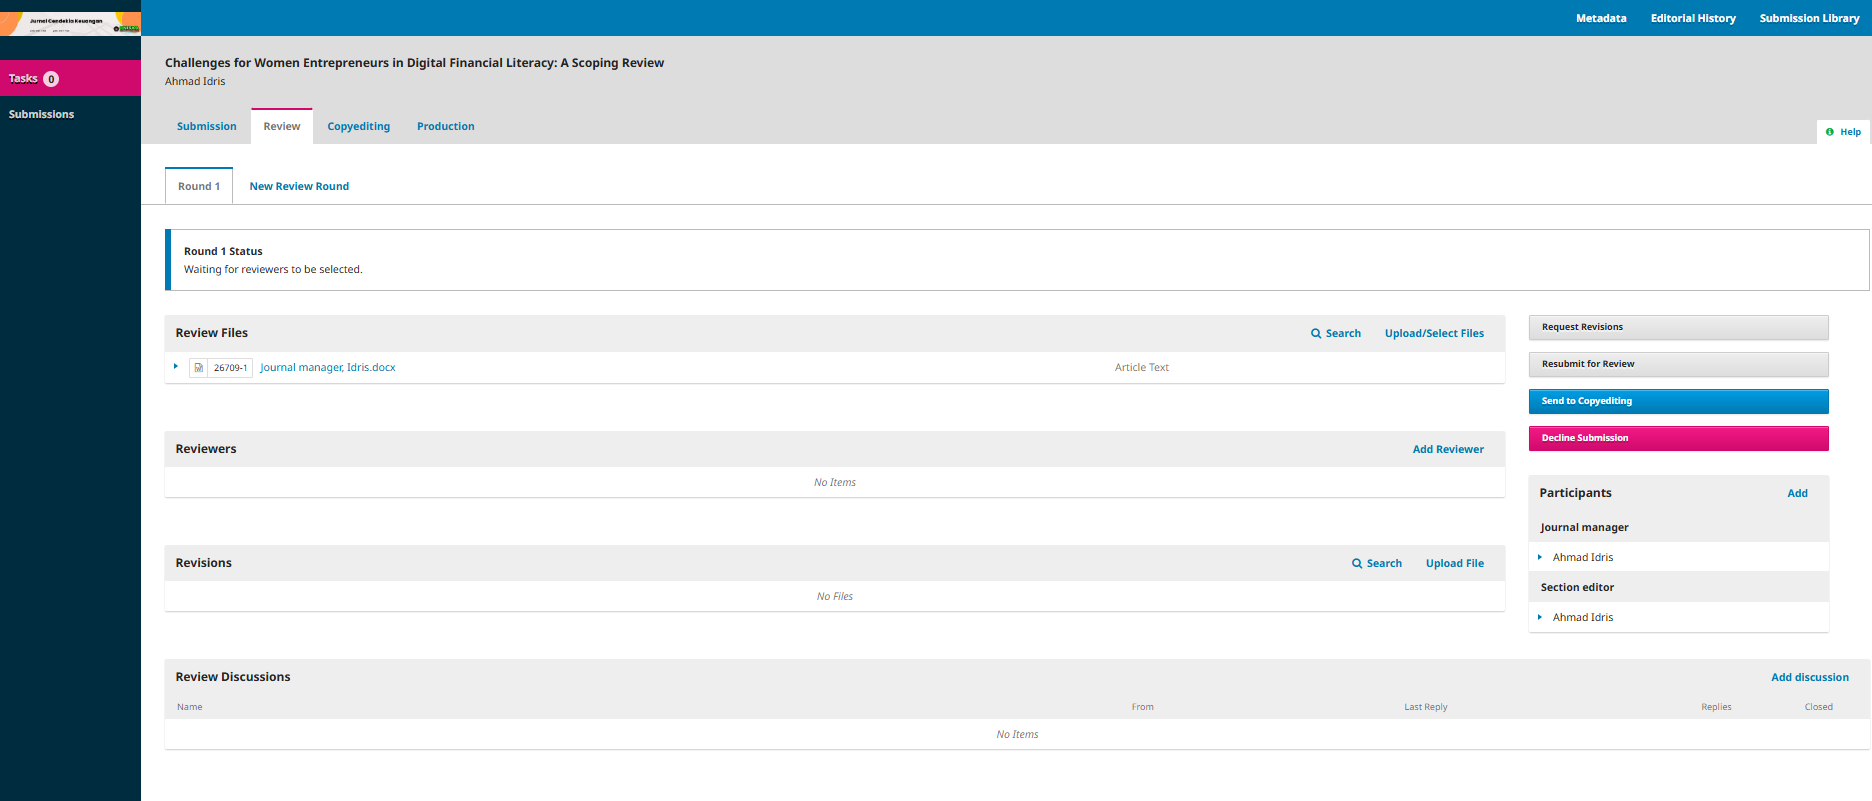Switch to the Copyediting tab
Screen dimensions: 1872x801
pos(358,127)
